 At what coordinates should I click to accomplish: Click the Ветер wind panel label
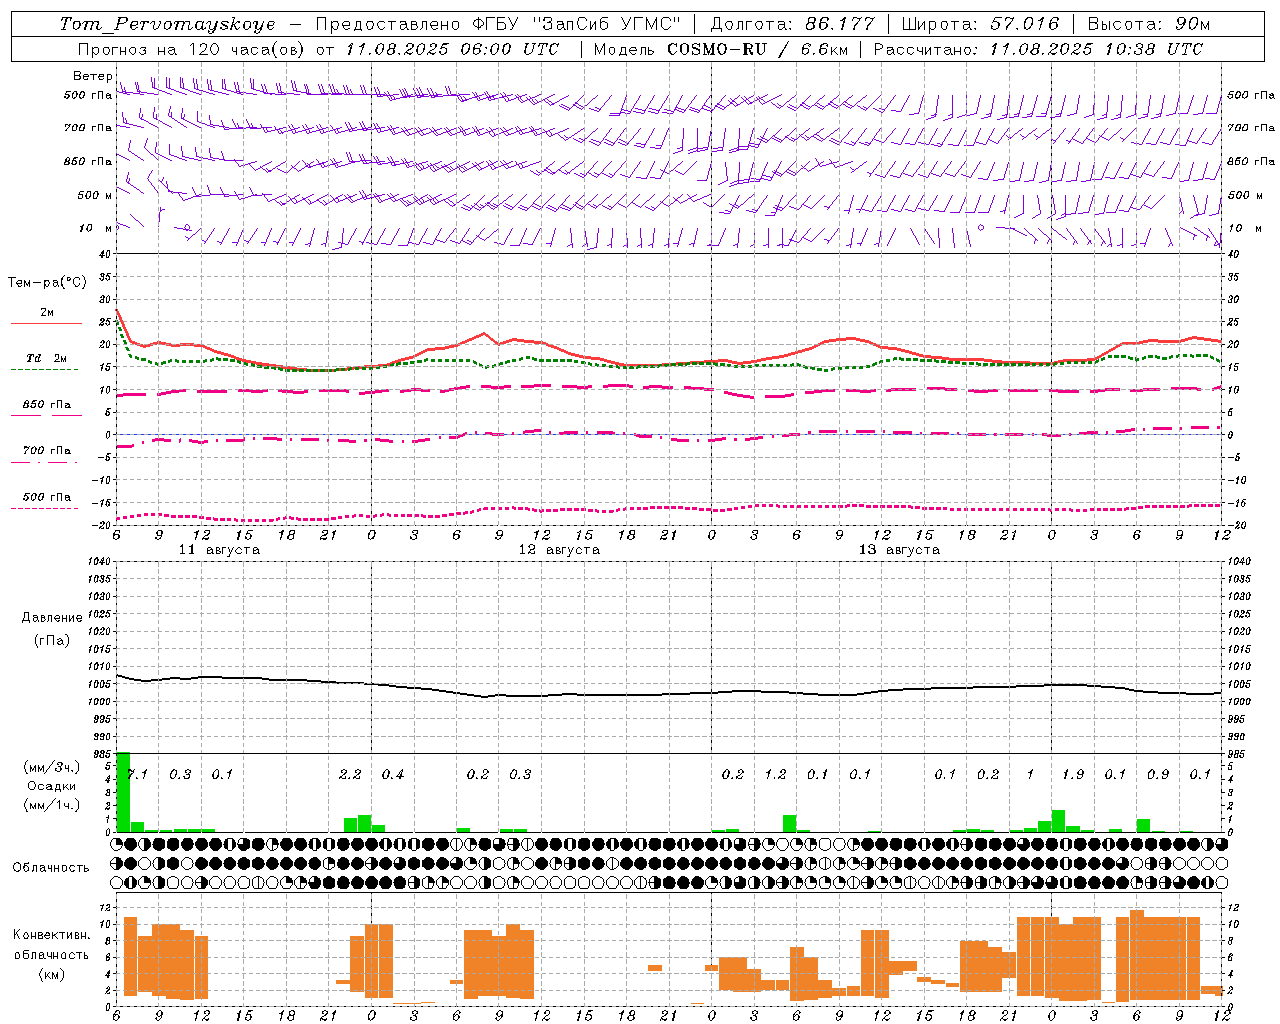point(93,76)
